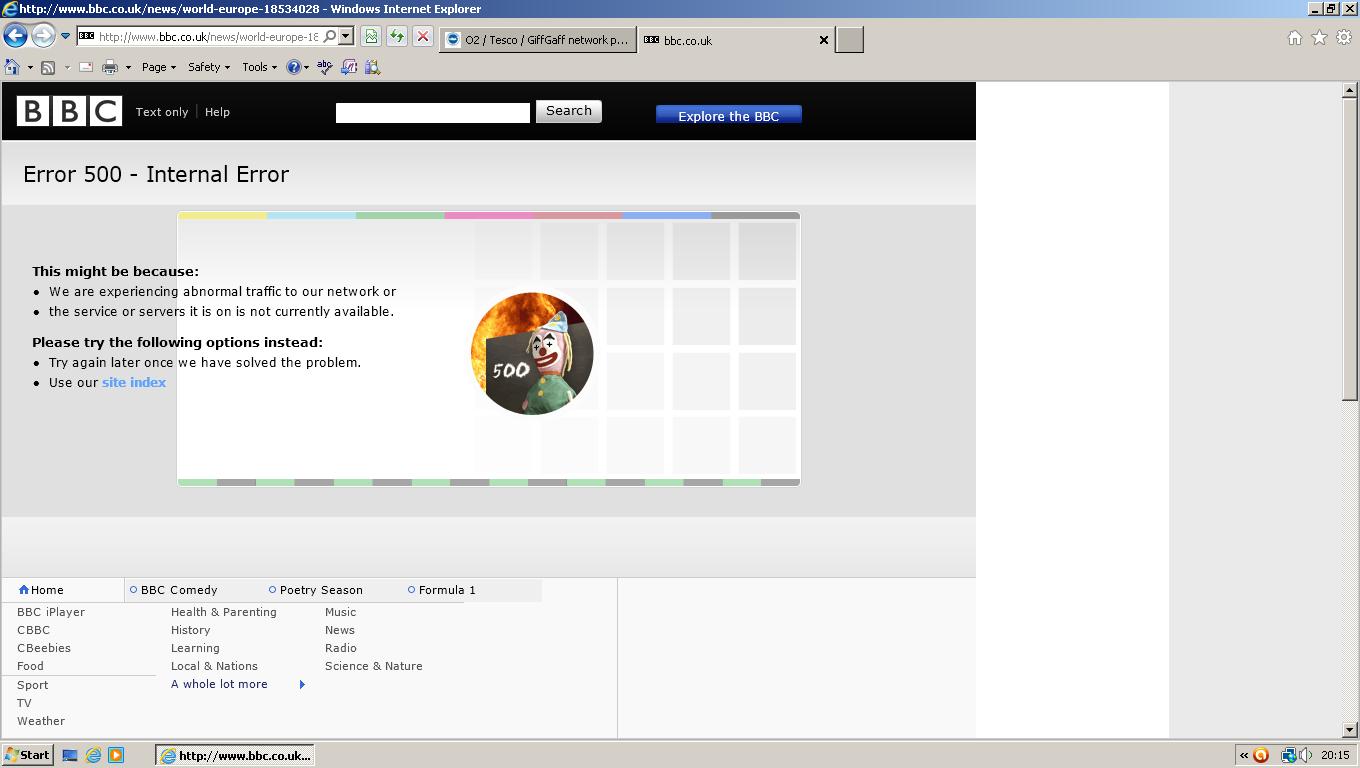This screenshot has width=1360, height=768.
Task: Launch Internet Explorer from Quick Launch
Action: click(93, 755)
